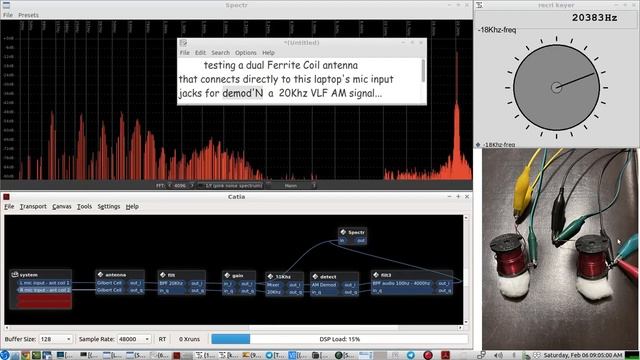Click the terminal icon in the taskbar
640x360 pixels.
36,356
